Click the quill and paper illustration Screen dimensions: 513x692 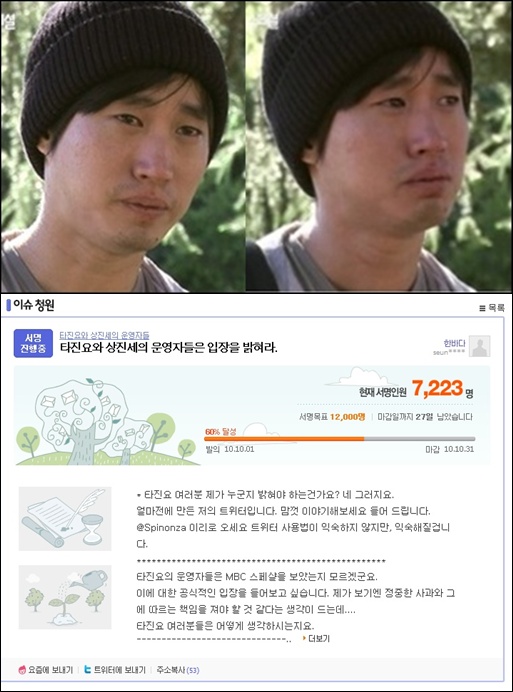65,519
